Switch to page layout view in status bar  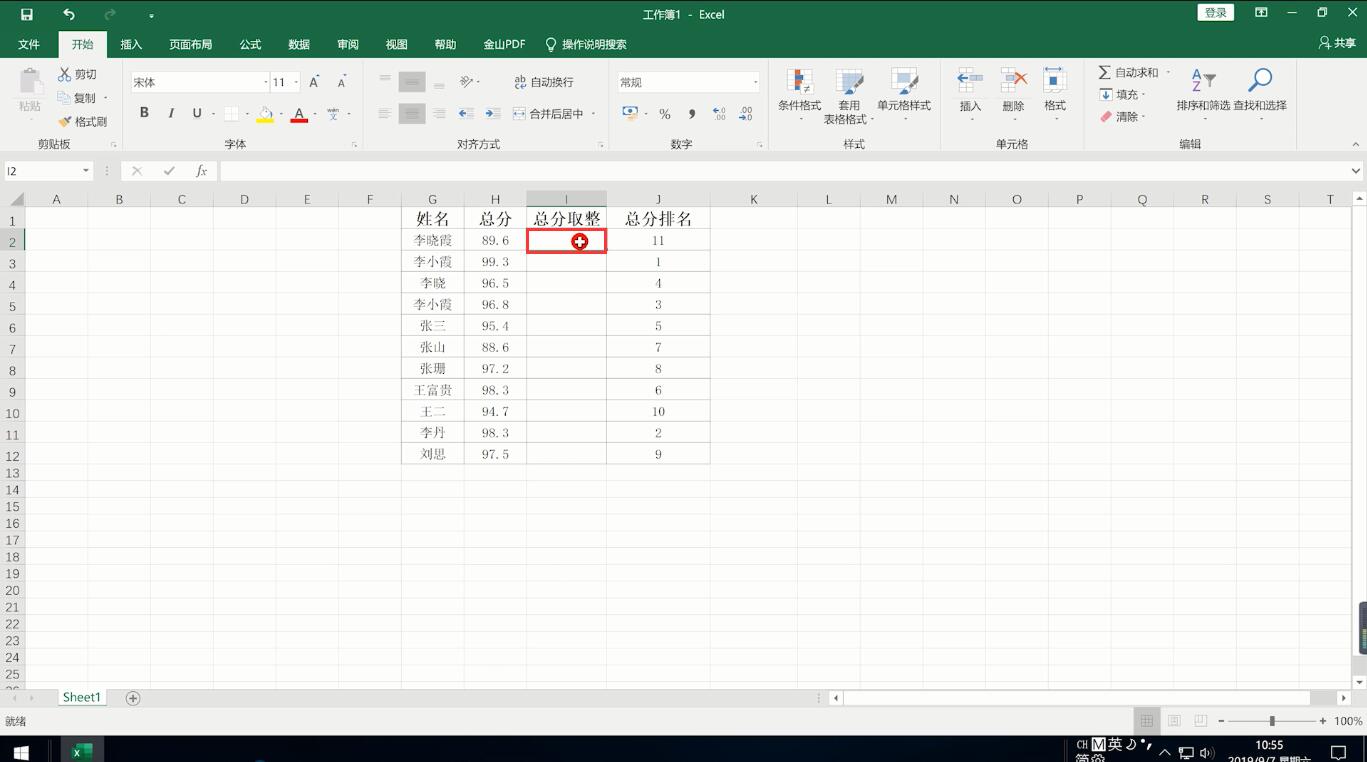click(x=1174, y=721)
